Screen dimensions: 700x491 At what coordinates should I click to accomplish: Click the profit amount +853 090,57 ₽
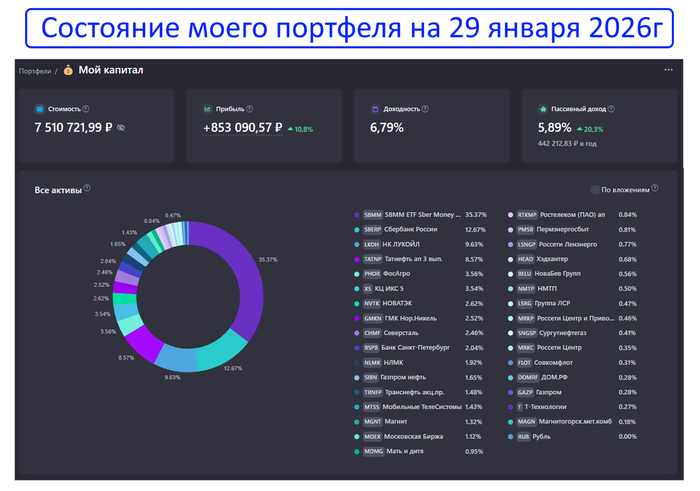tap(242, 128)
